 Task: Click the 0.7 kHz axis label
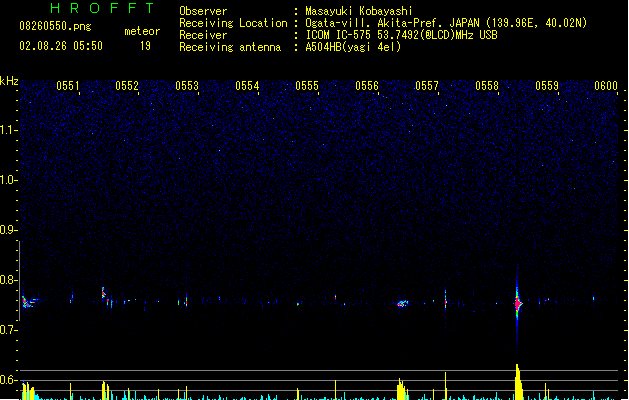(x=8, y=330)
